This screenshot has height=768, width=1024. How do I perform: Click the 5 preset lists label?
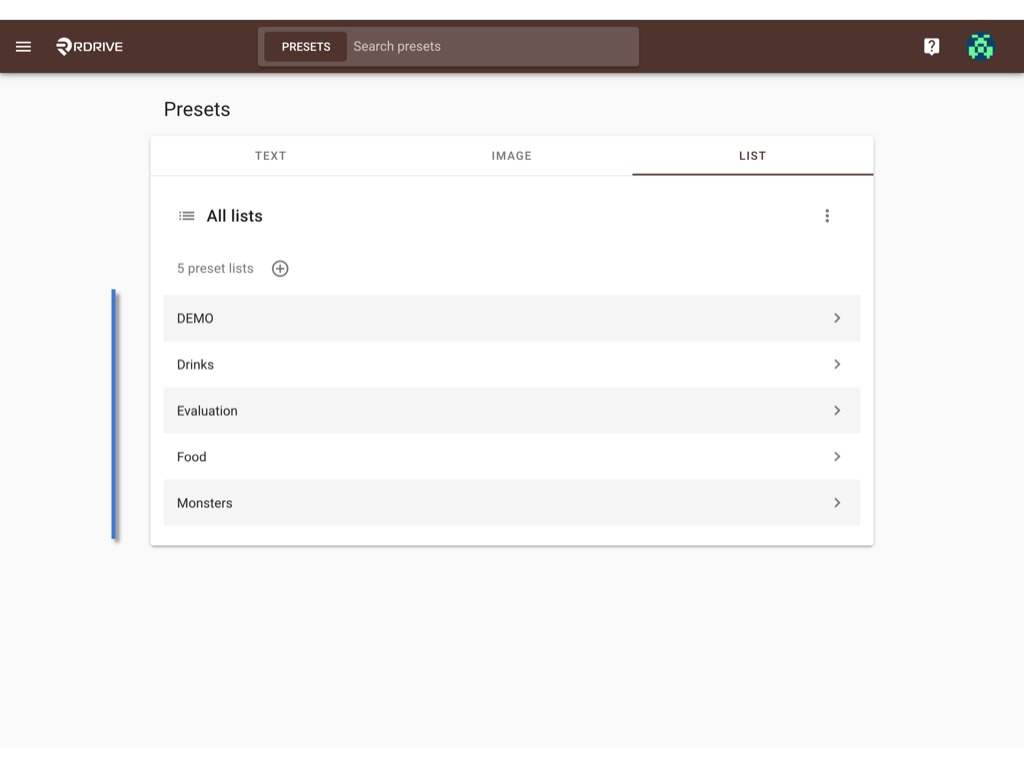coord(215,268)
